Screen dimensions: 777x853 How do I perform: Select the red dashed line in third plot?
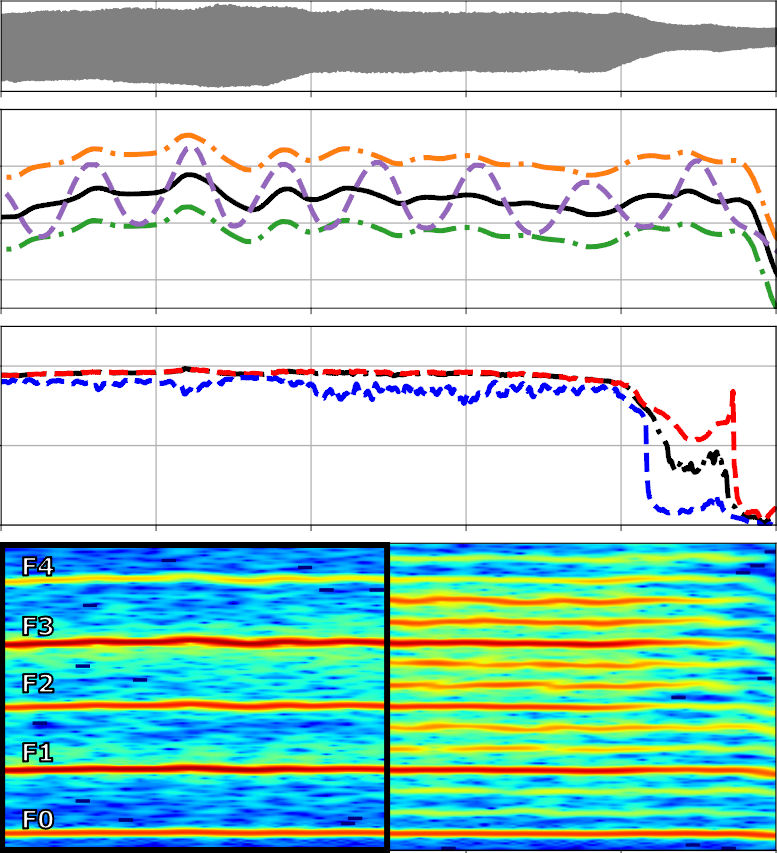tap(300, 372)
